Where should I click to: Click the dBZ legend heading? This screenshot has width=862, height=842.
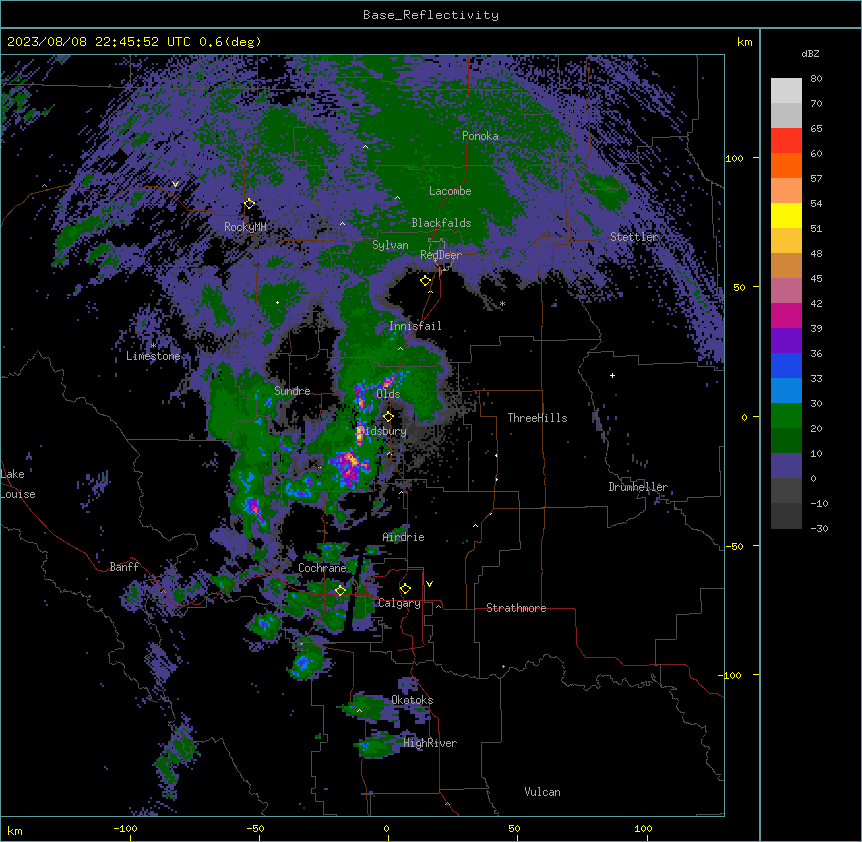pos(810,53)
